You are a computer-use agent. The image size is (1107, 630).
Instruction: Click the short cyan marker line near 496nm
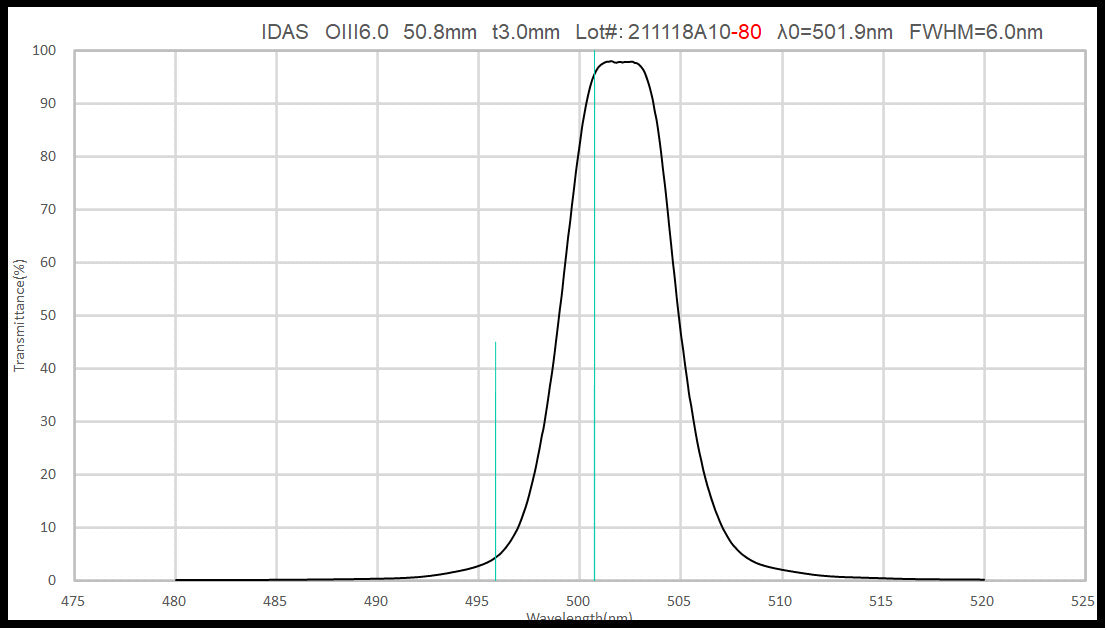pyautogui.click(x=496, y=460)
